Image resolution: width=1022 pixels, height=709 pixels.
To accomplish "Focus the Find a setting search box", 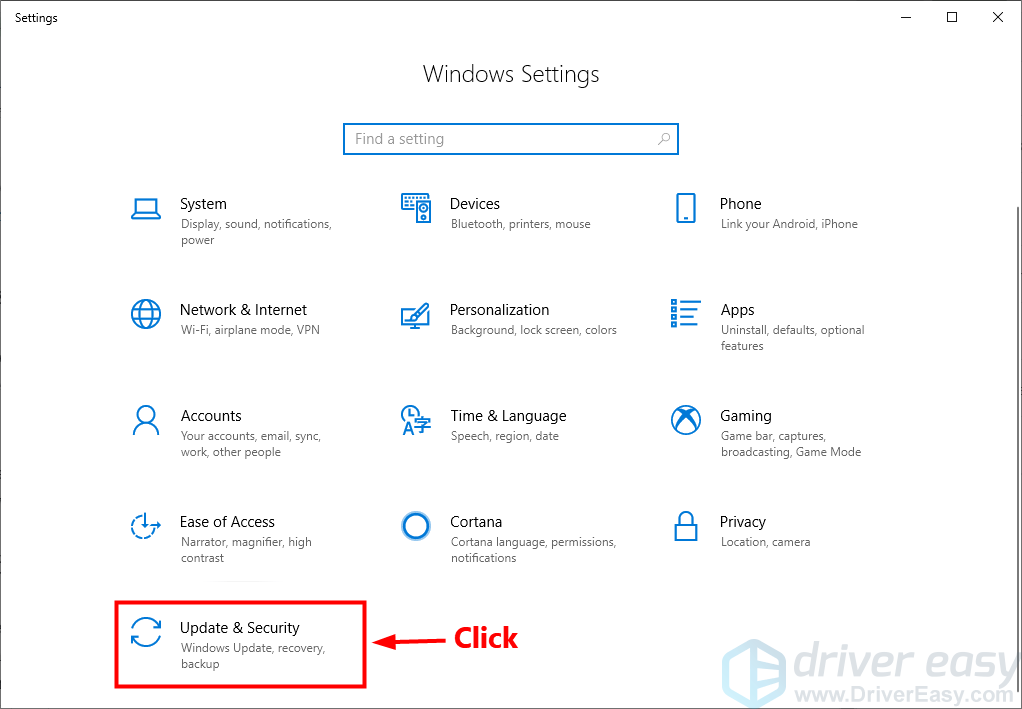I will point(510,139).
